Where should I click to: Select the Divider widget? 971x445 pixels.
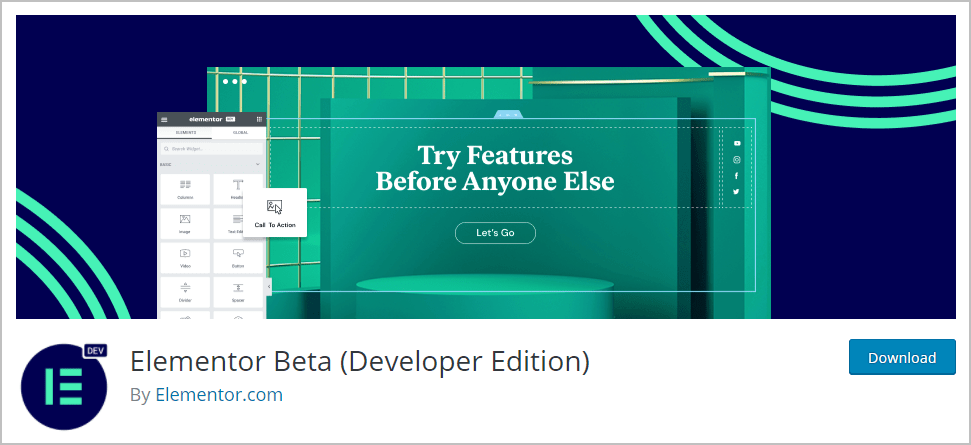[x=185, y=292]
